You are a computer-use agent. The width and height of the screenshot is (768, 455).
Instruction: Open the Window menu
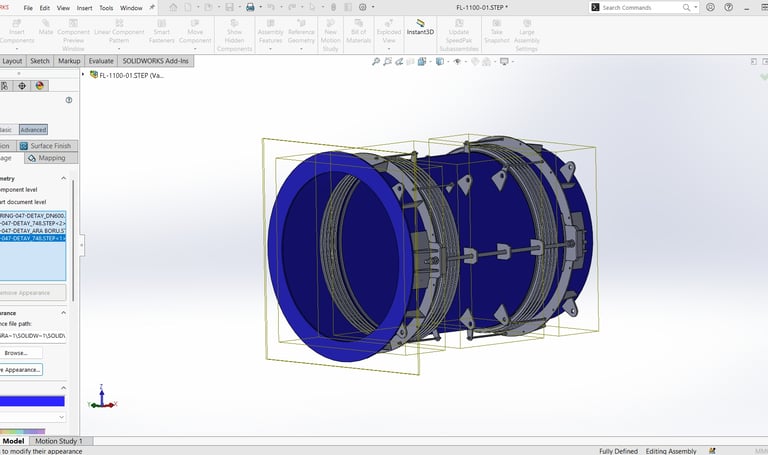[x=131, y=8]
